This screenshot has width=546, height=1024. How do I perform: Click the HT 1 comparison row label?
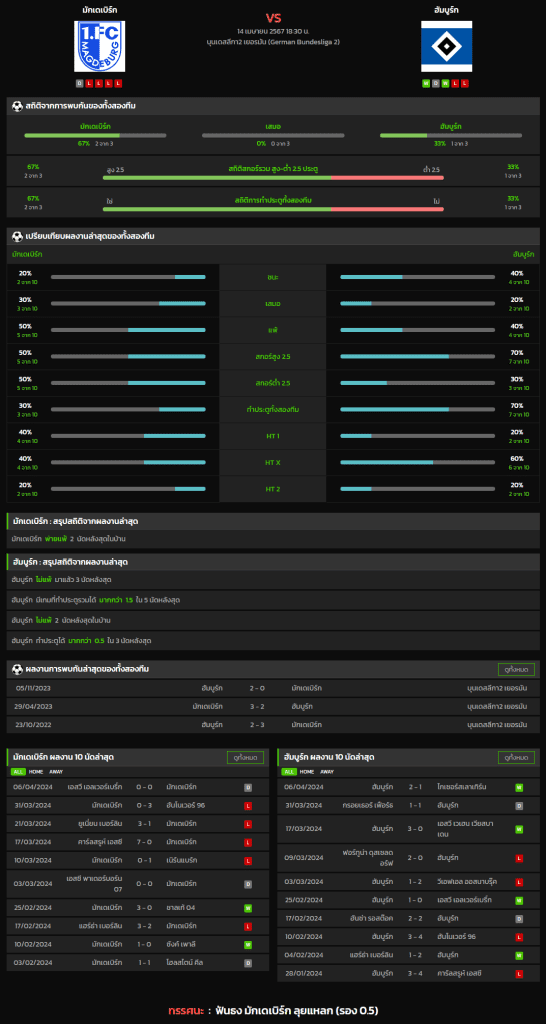tap(273, 436)
